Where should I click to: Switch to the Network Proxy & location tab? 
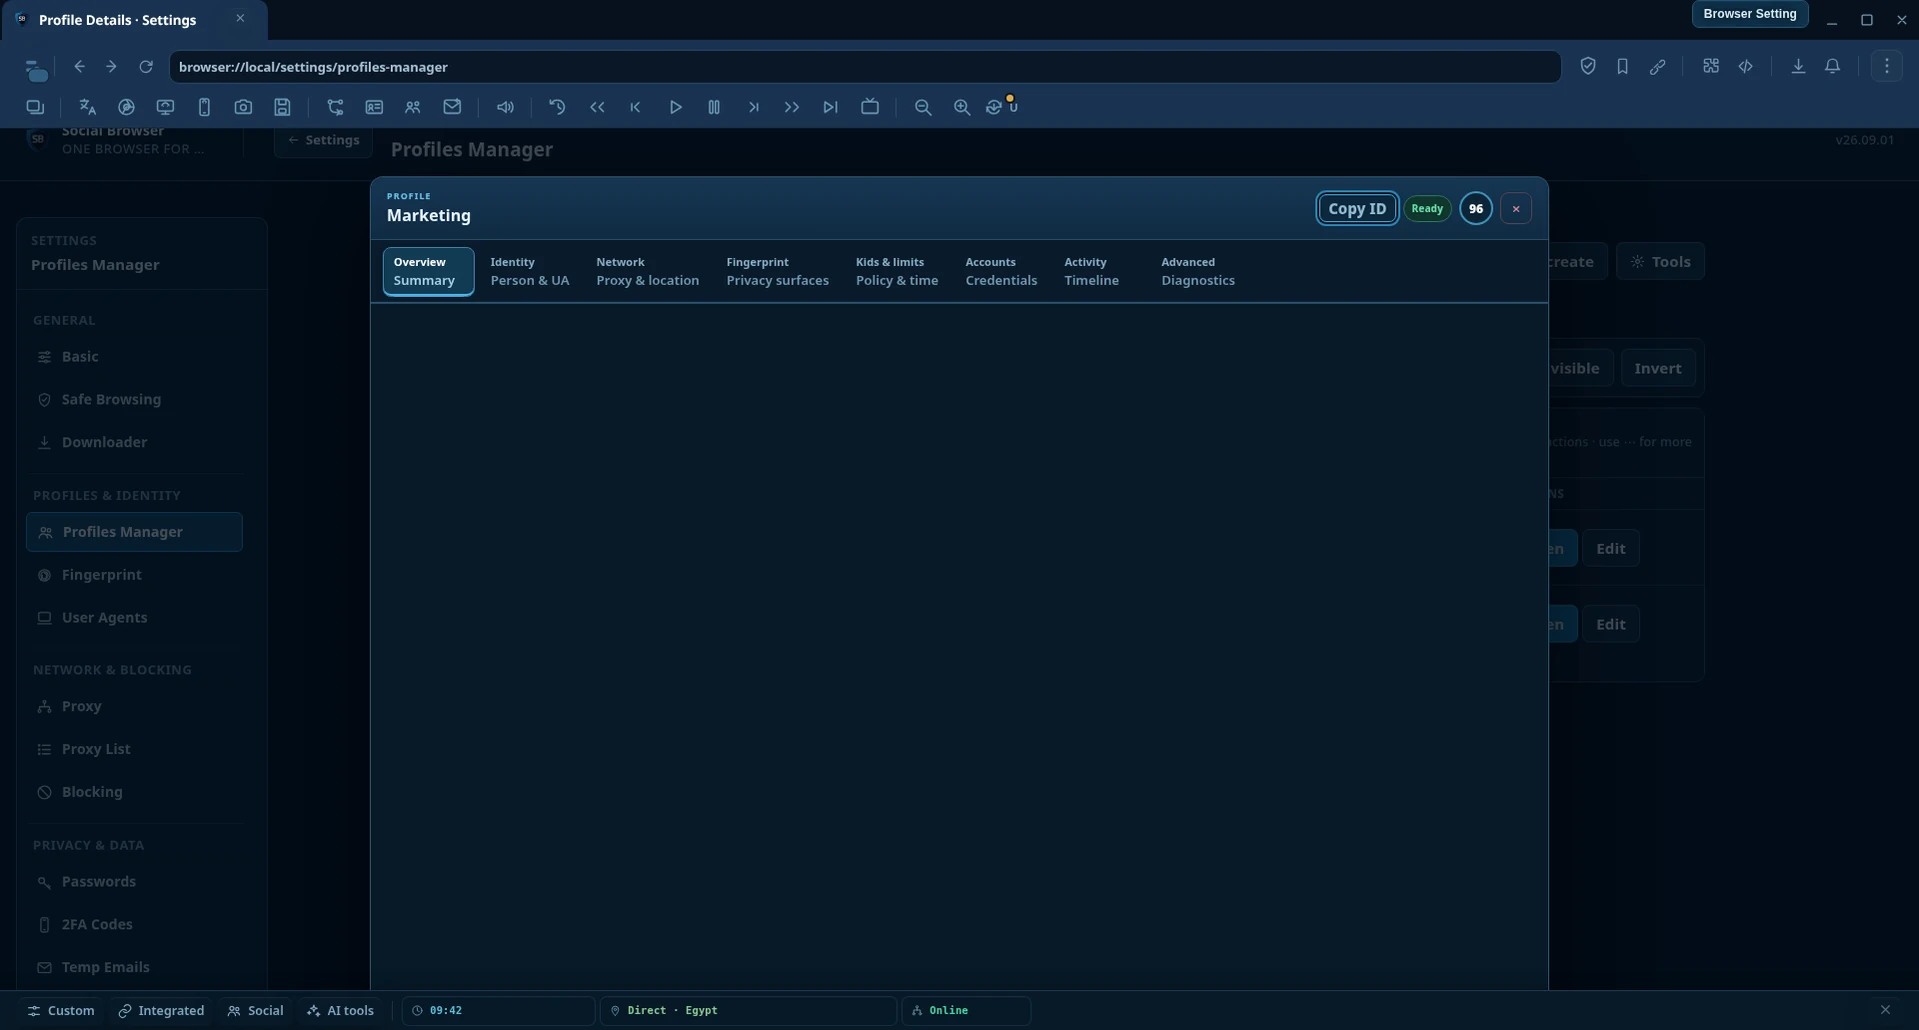point(647,271)
